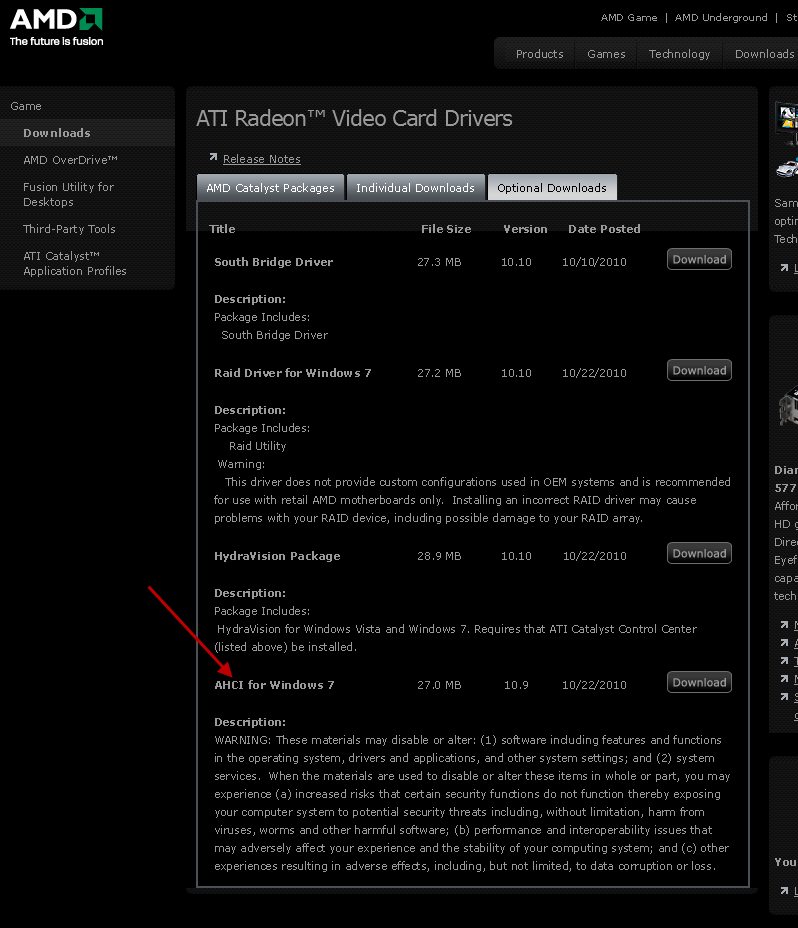Click the car image thumbnail in right sidebar
Screen dimensions: 798x928
point(787,168)
